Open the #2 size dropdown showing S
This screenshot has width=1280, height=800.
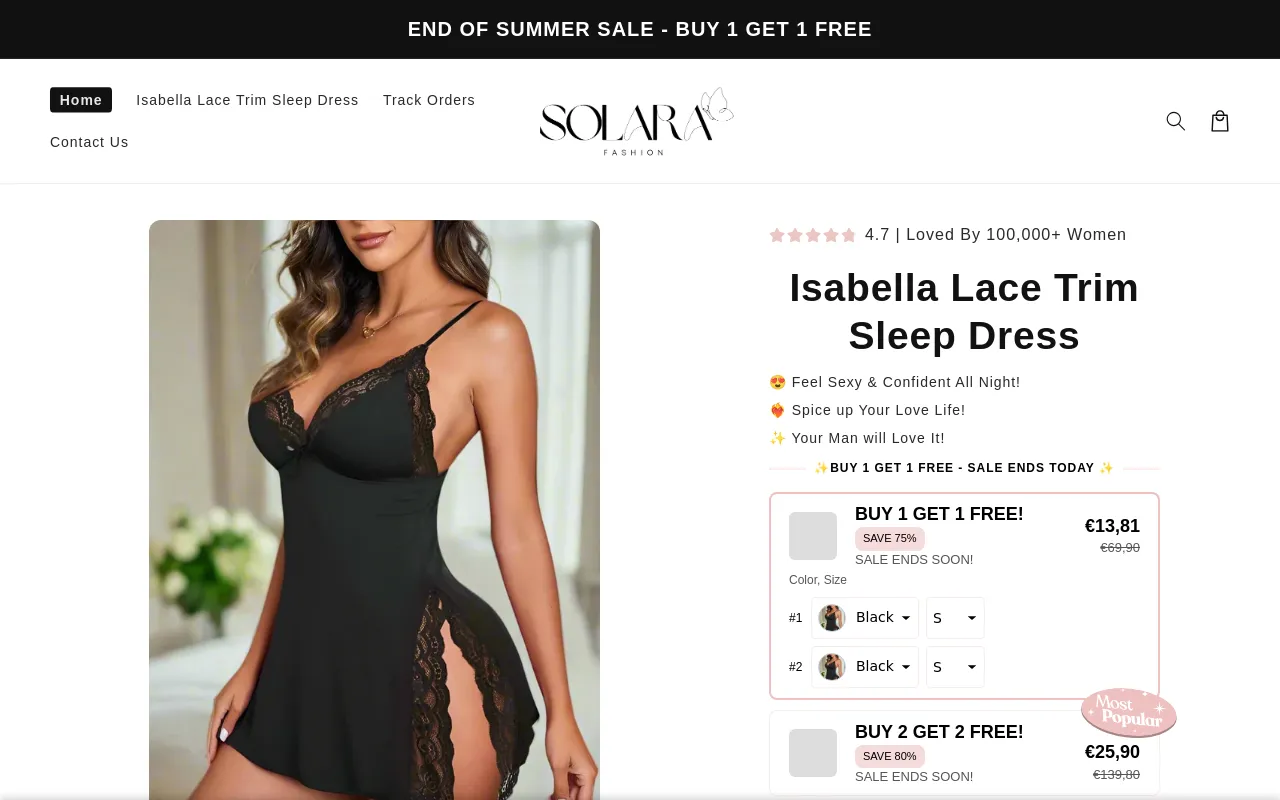pos(955,667)
